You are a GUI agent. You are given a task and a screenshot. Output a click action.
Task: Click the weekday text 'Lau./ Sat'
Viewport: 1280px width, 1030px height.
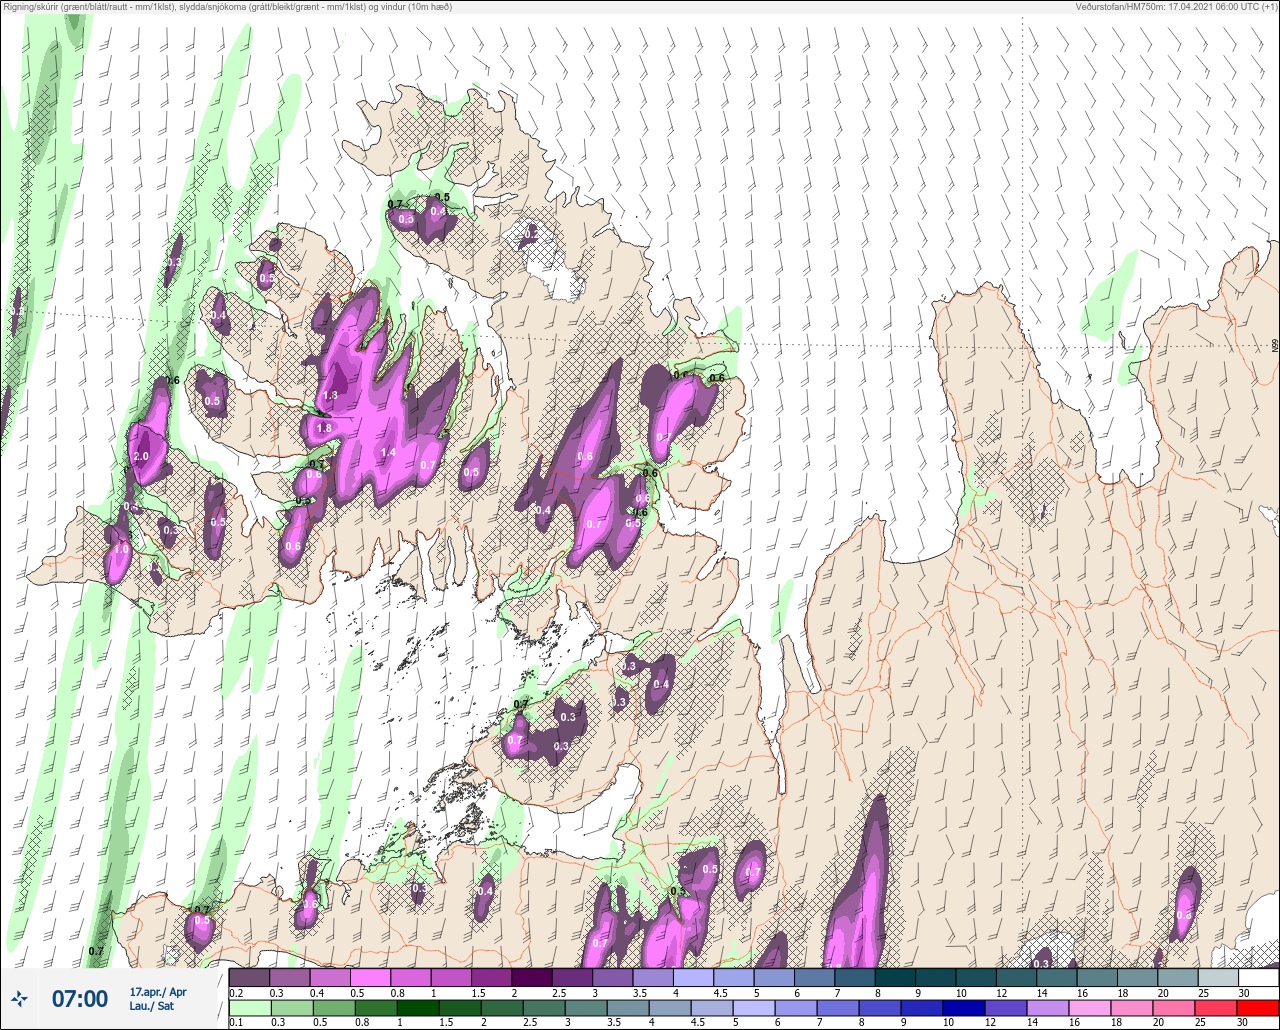[152, 1006]
